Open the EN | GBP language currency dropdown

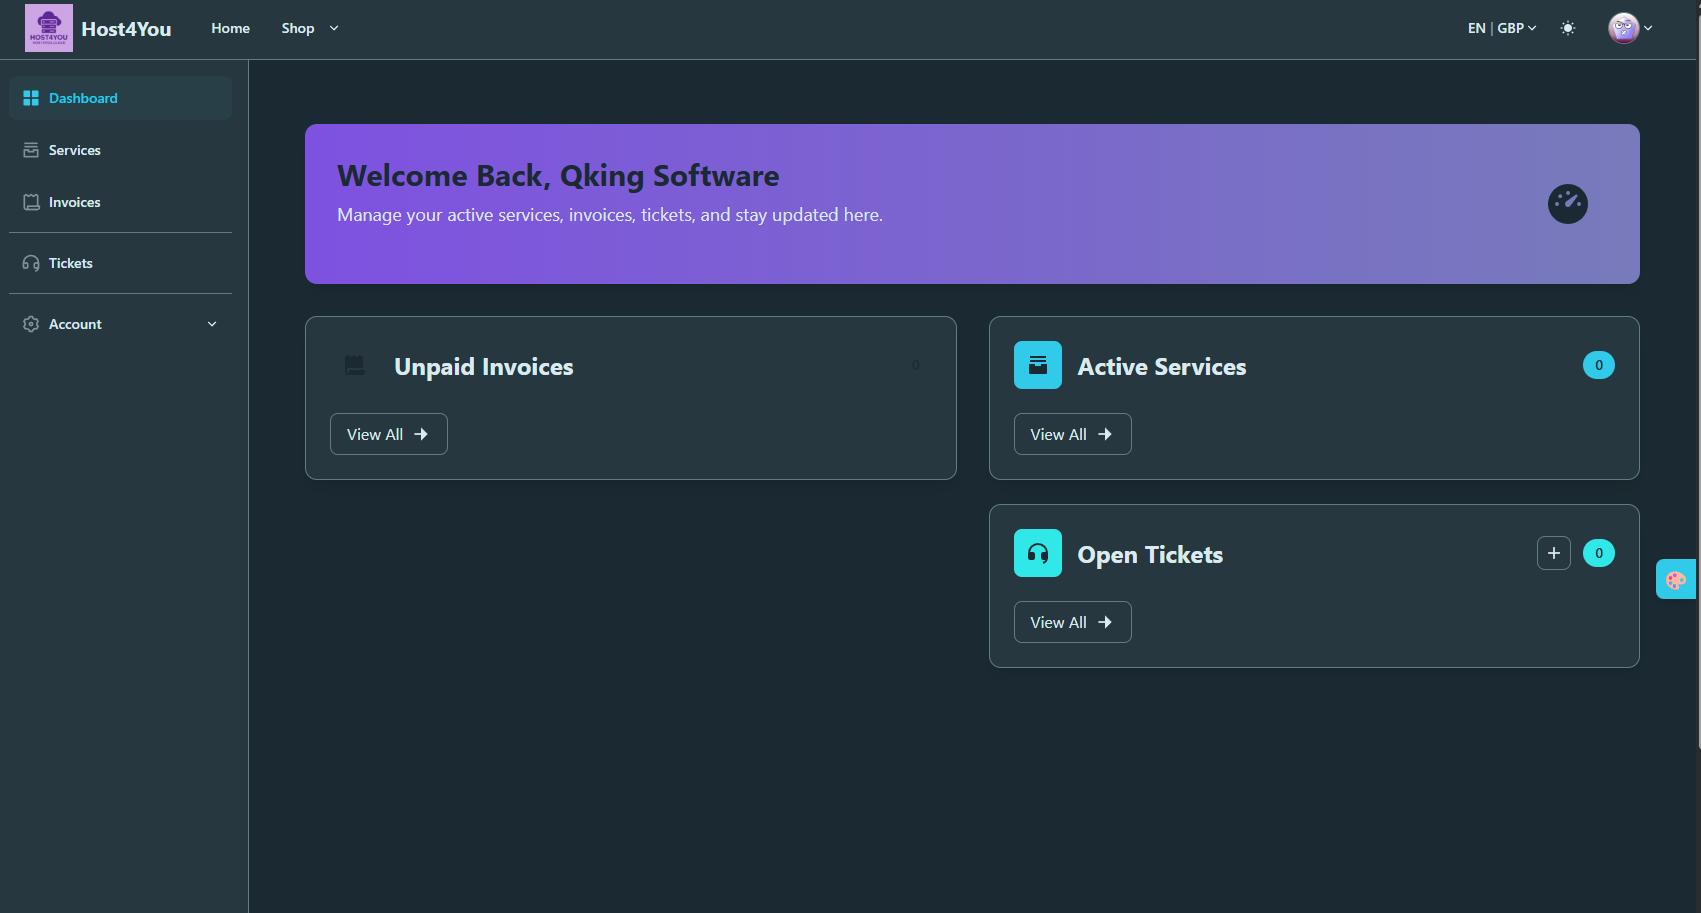1501,28
